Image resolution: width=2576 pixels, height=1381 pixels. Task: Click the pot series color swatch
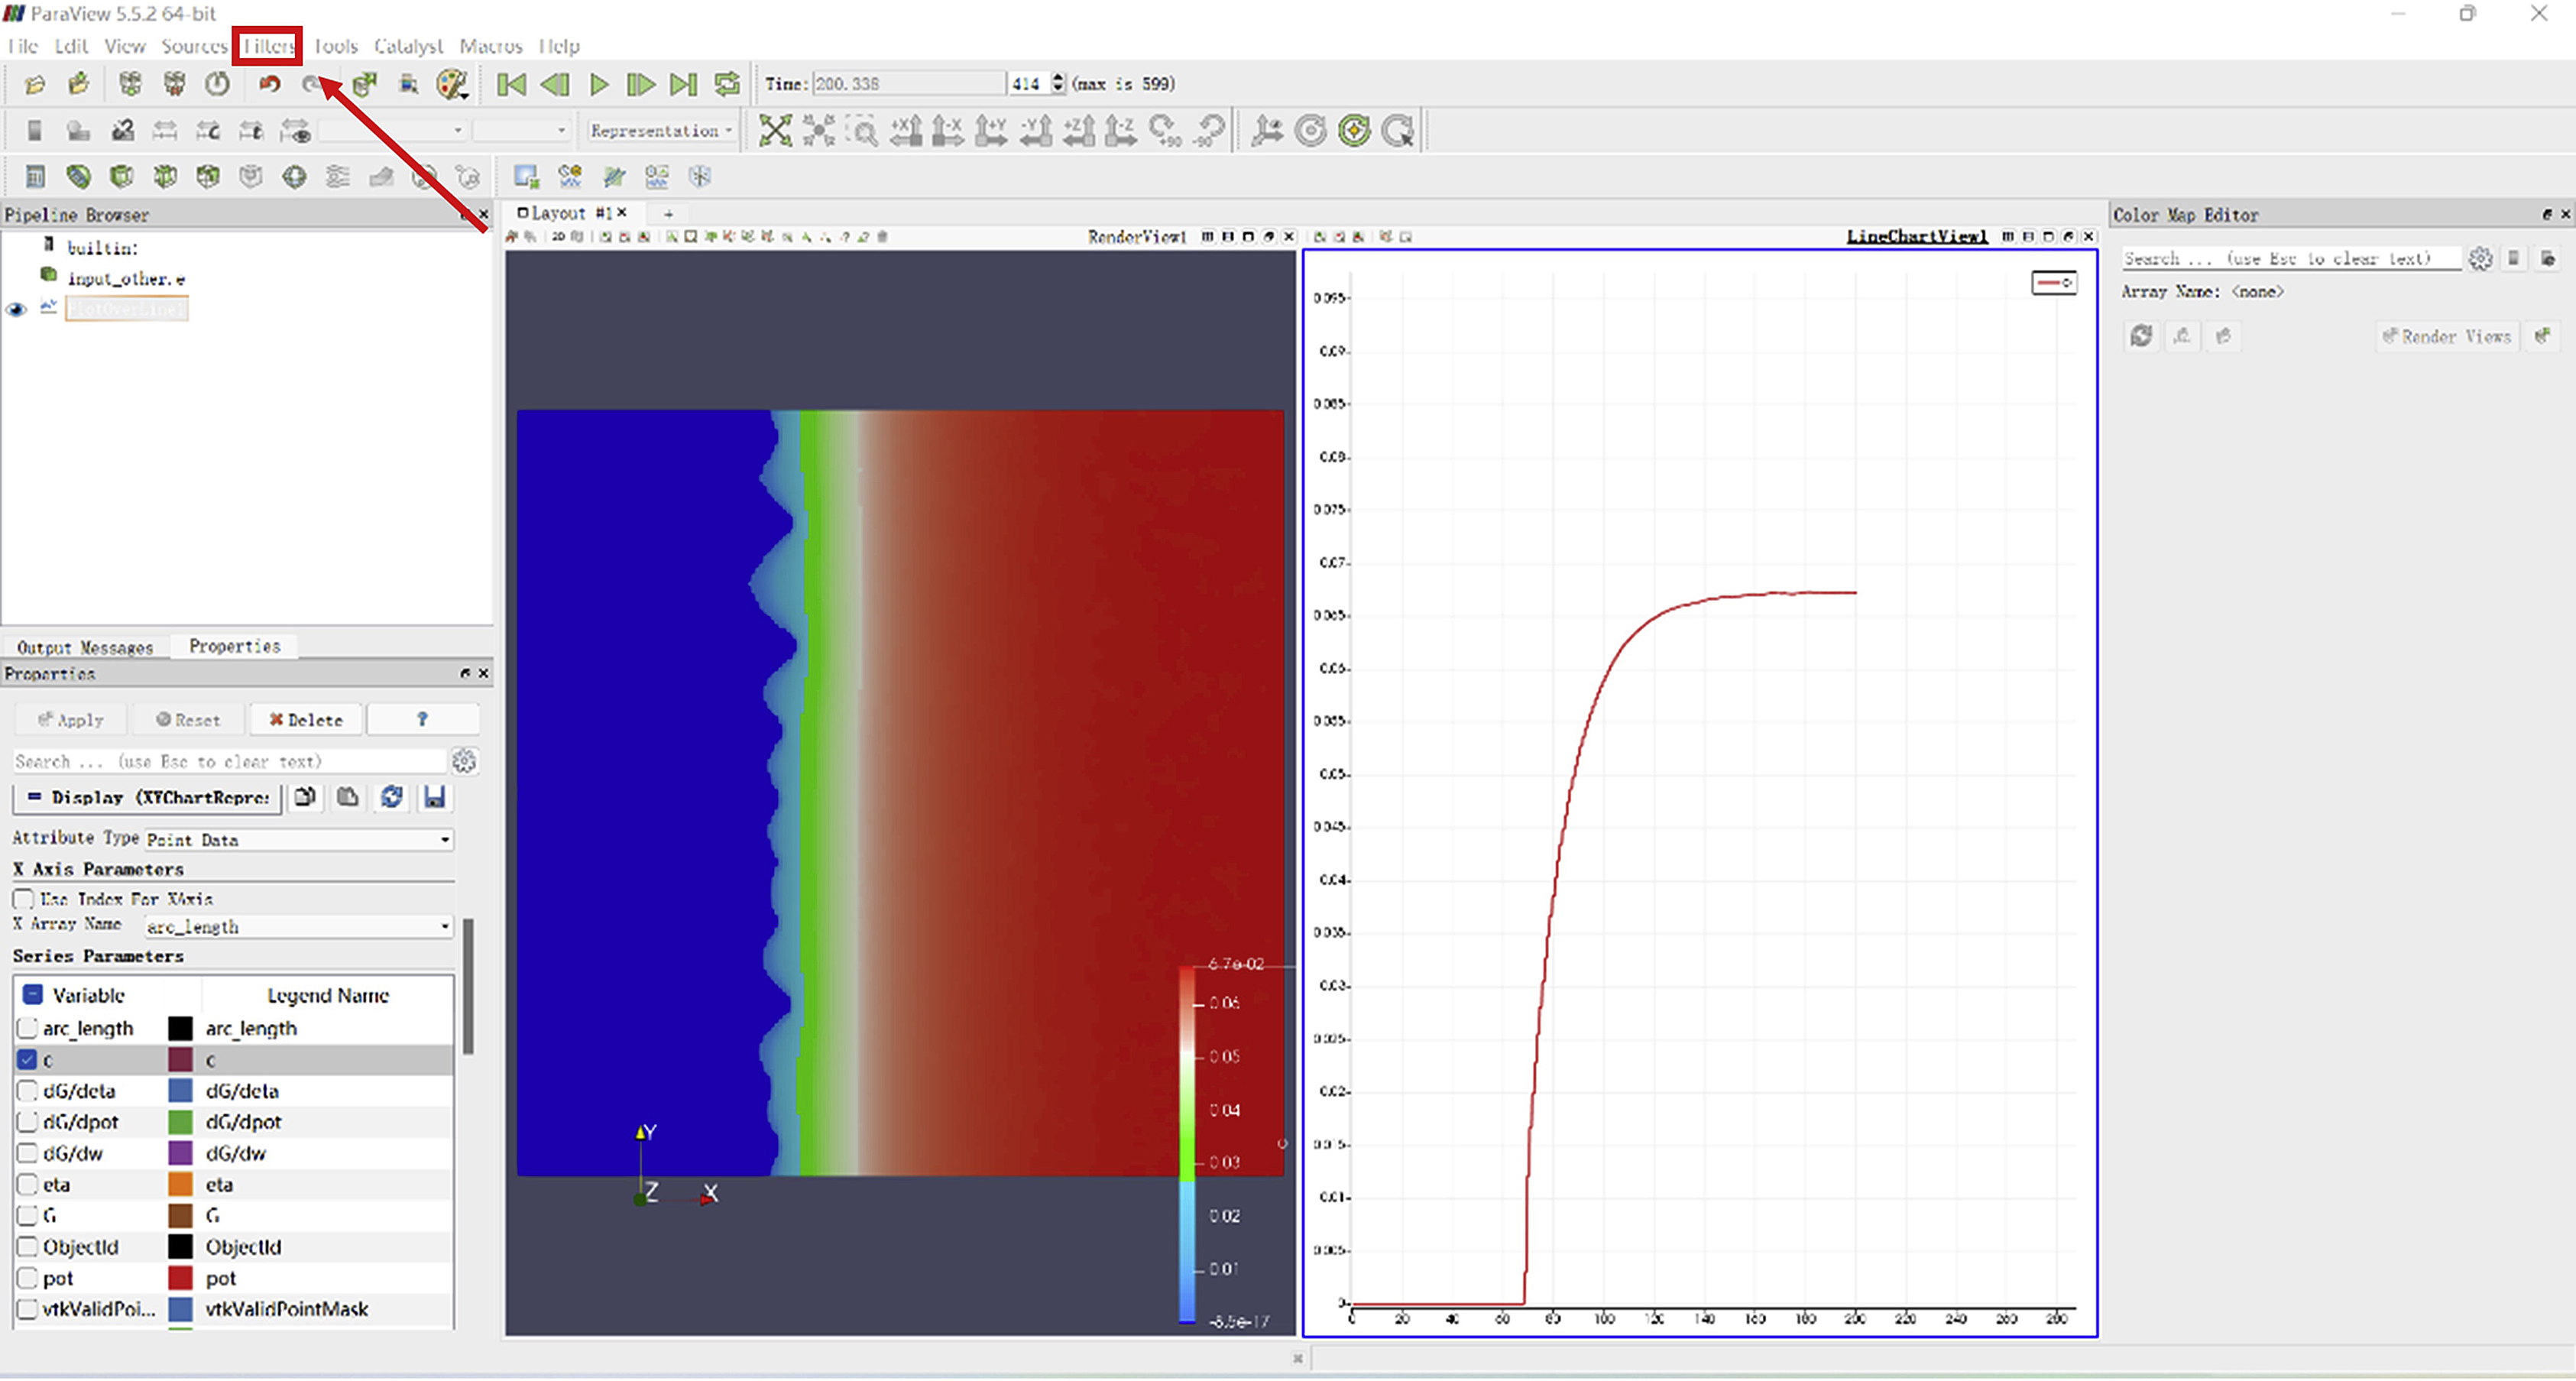[x=180, y=1279]
